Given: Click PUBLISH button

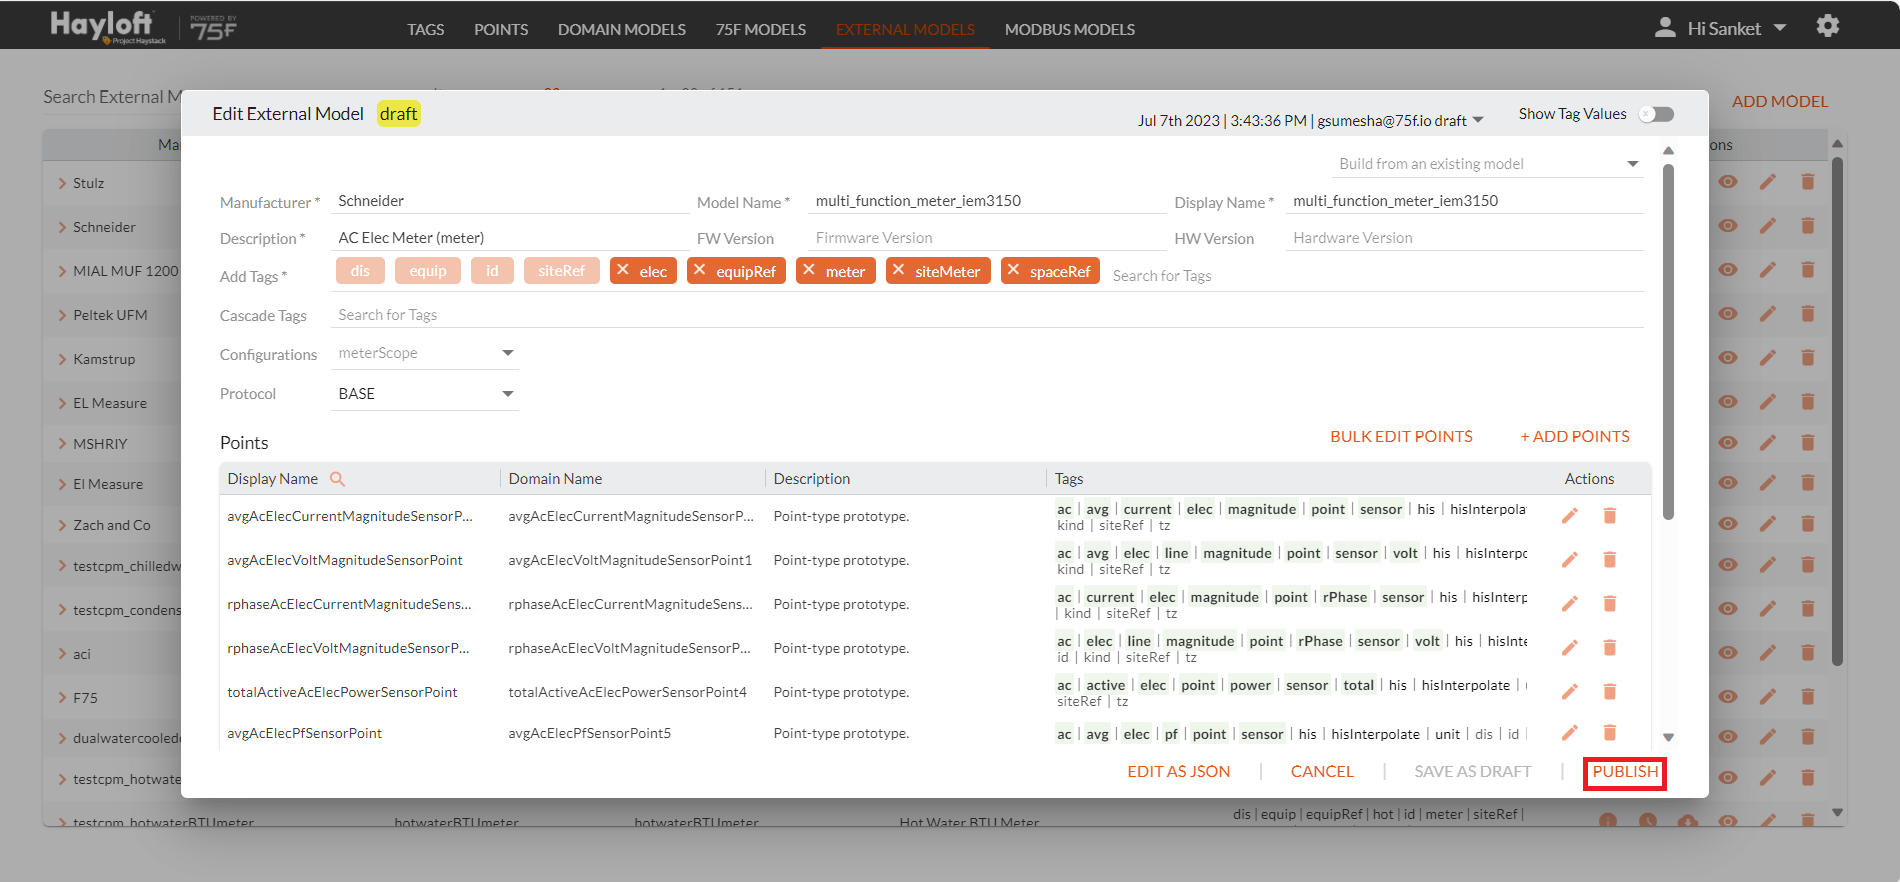Looking at the screenshot, I should (1625, 772).
